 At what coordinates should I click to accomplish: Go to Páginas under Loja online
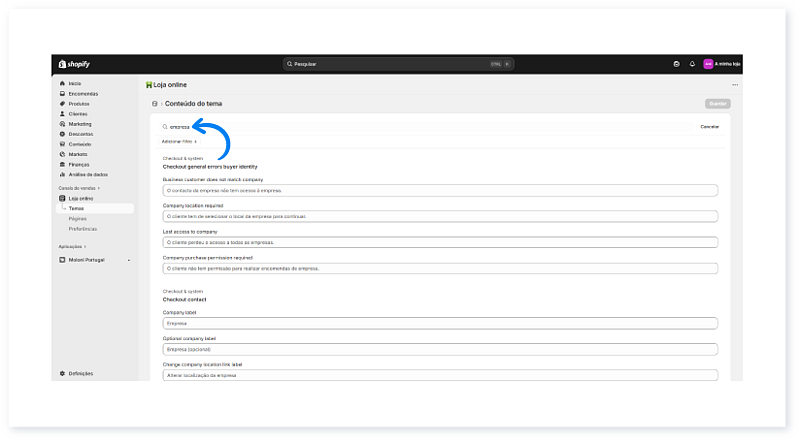[x=77, y=218]
